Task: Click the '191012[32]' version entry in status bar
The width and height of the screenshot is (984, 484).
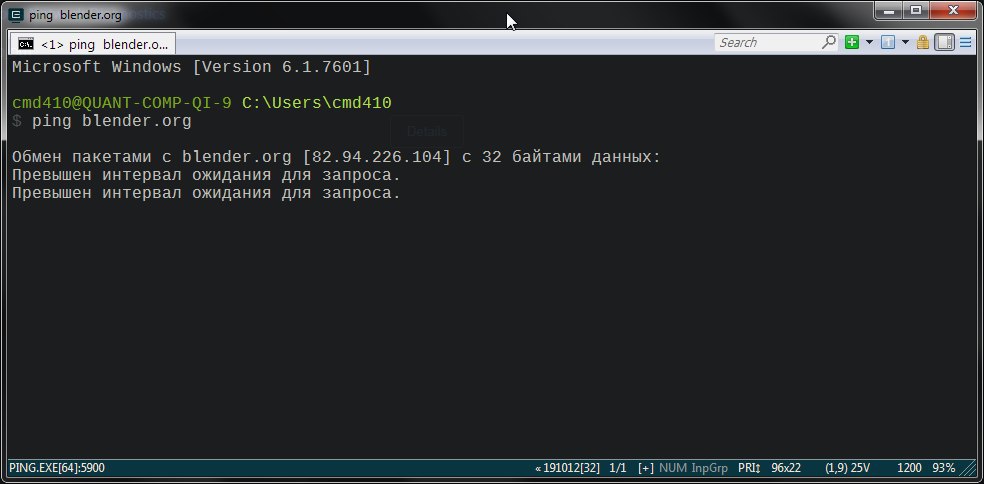Action: [x=568, y=468]
